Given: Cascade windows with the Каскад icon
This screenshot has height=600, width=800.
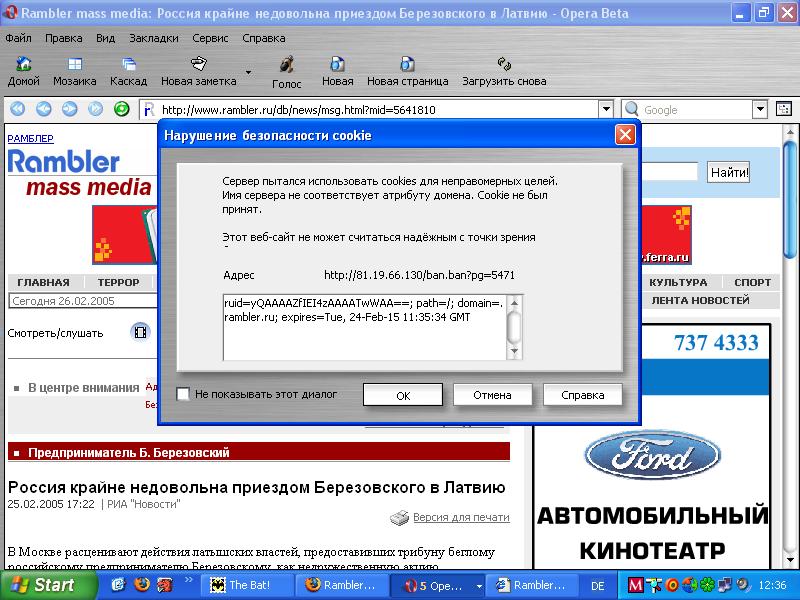Looking at the screenshot, I should click(x=129, y=71).
